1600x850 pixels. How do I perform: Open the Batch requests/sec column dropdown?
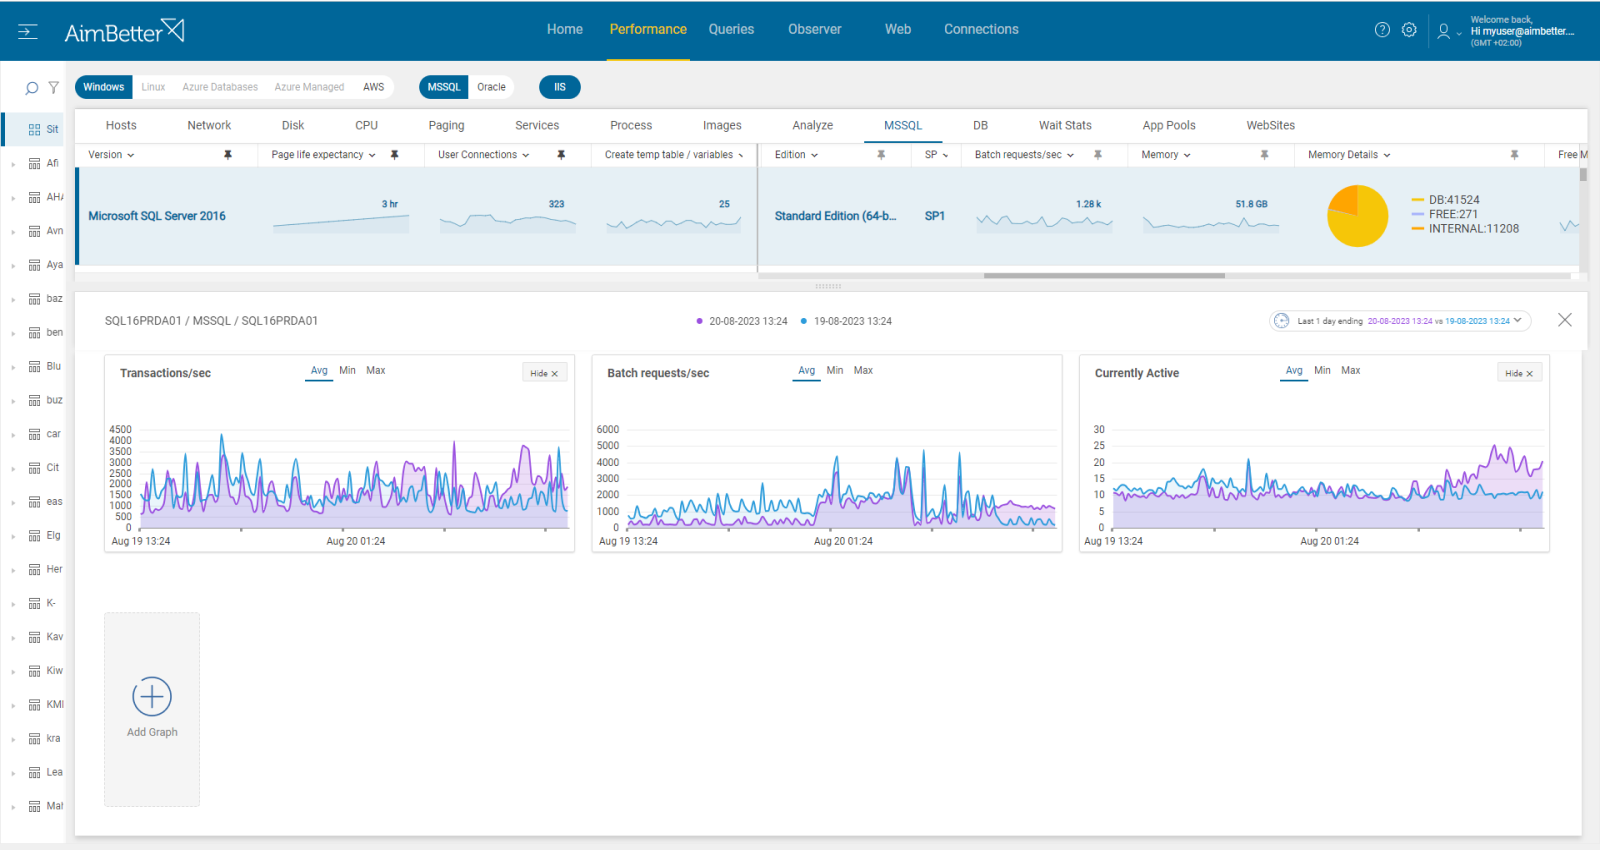(x=1070, y=155)
